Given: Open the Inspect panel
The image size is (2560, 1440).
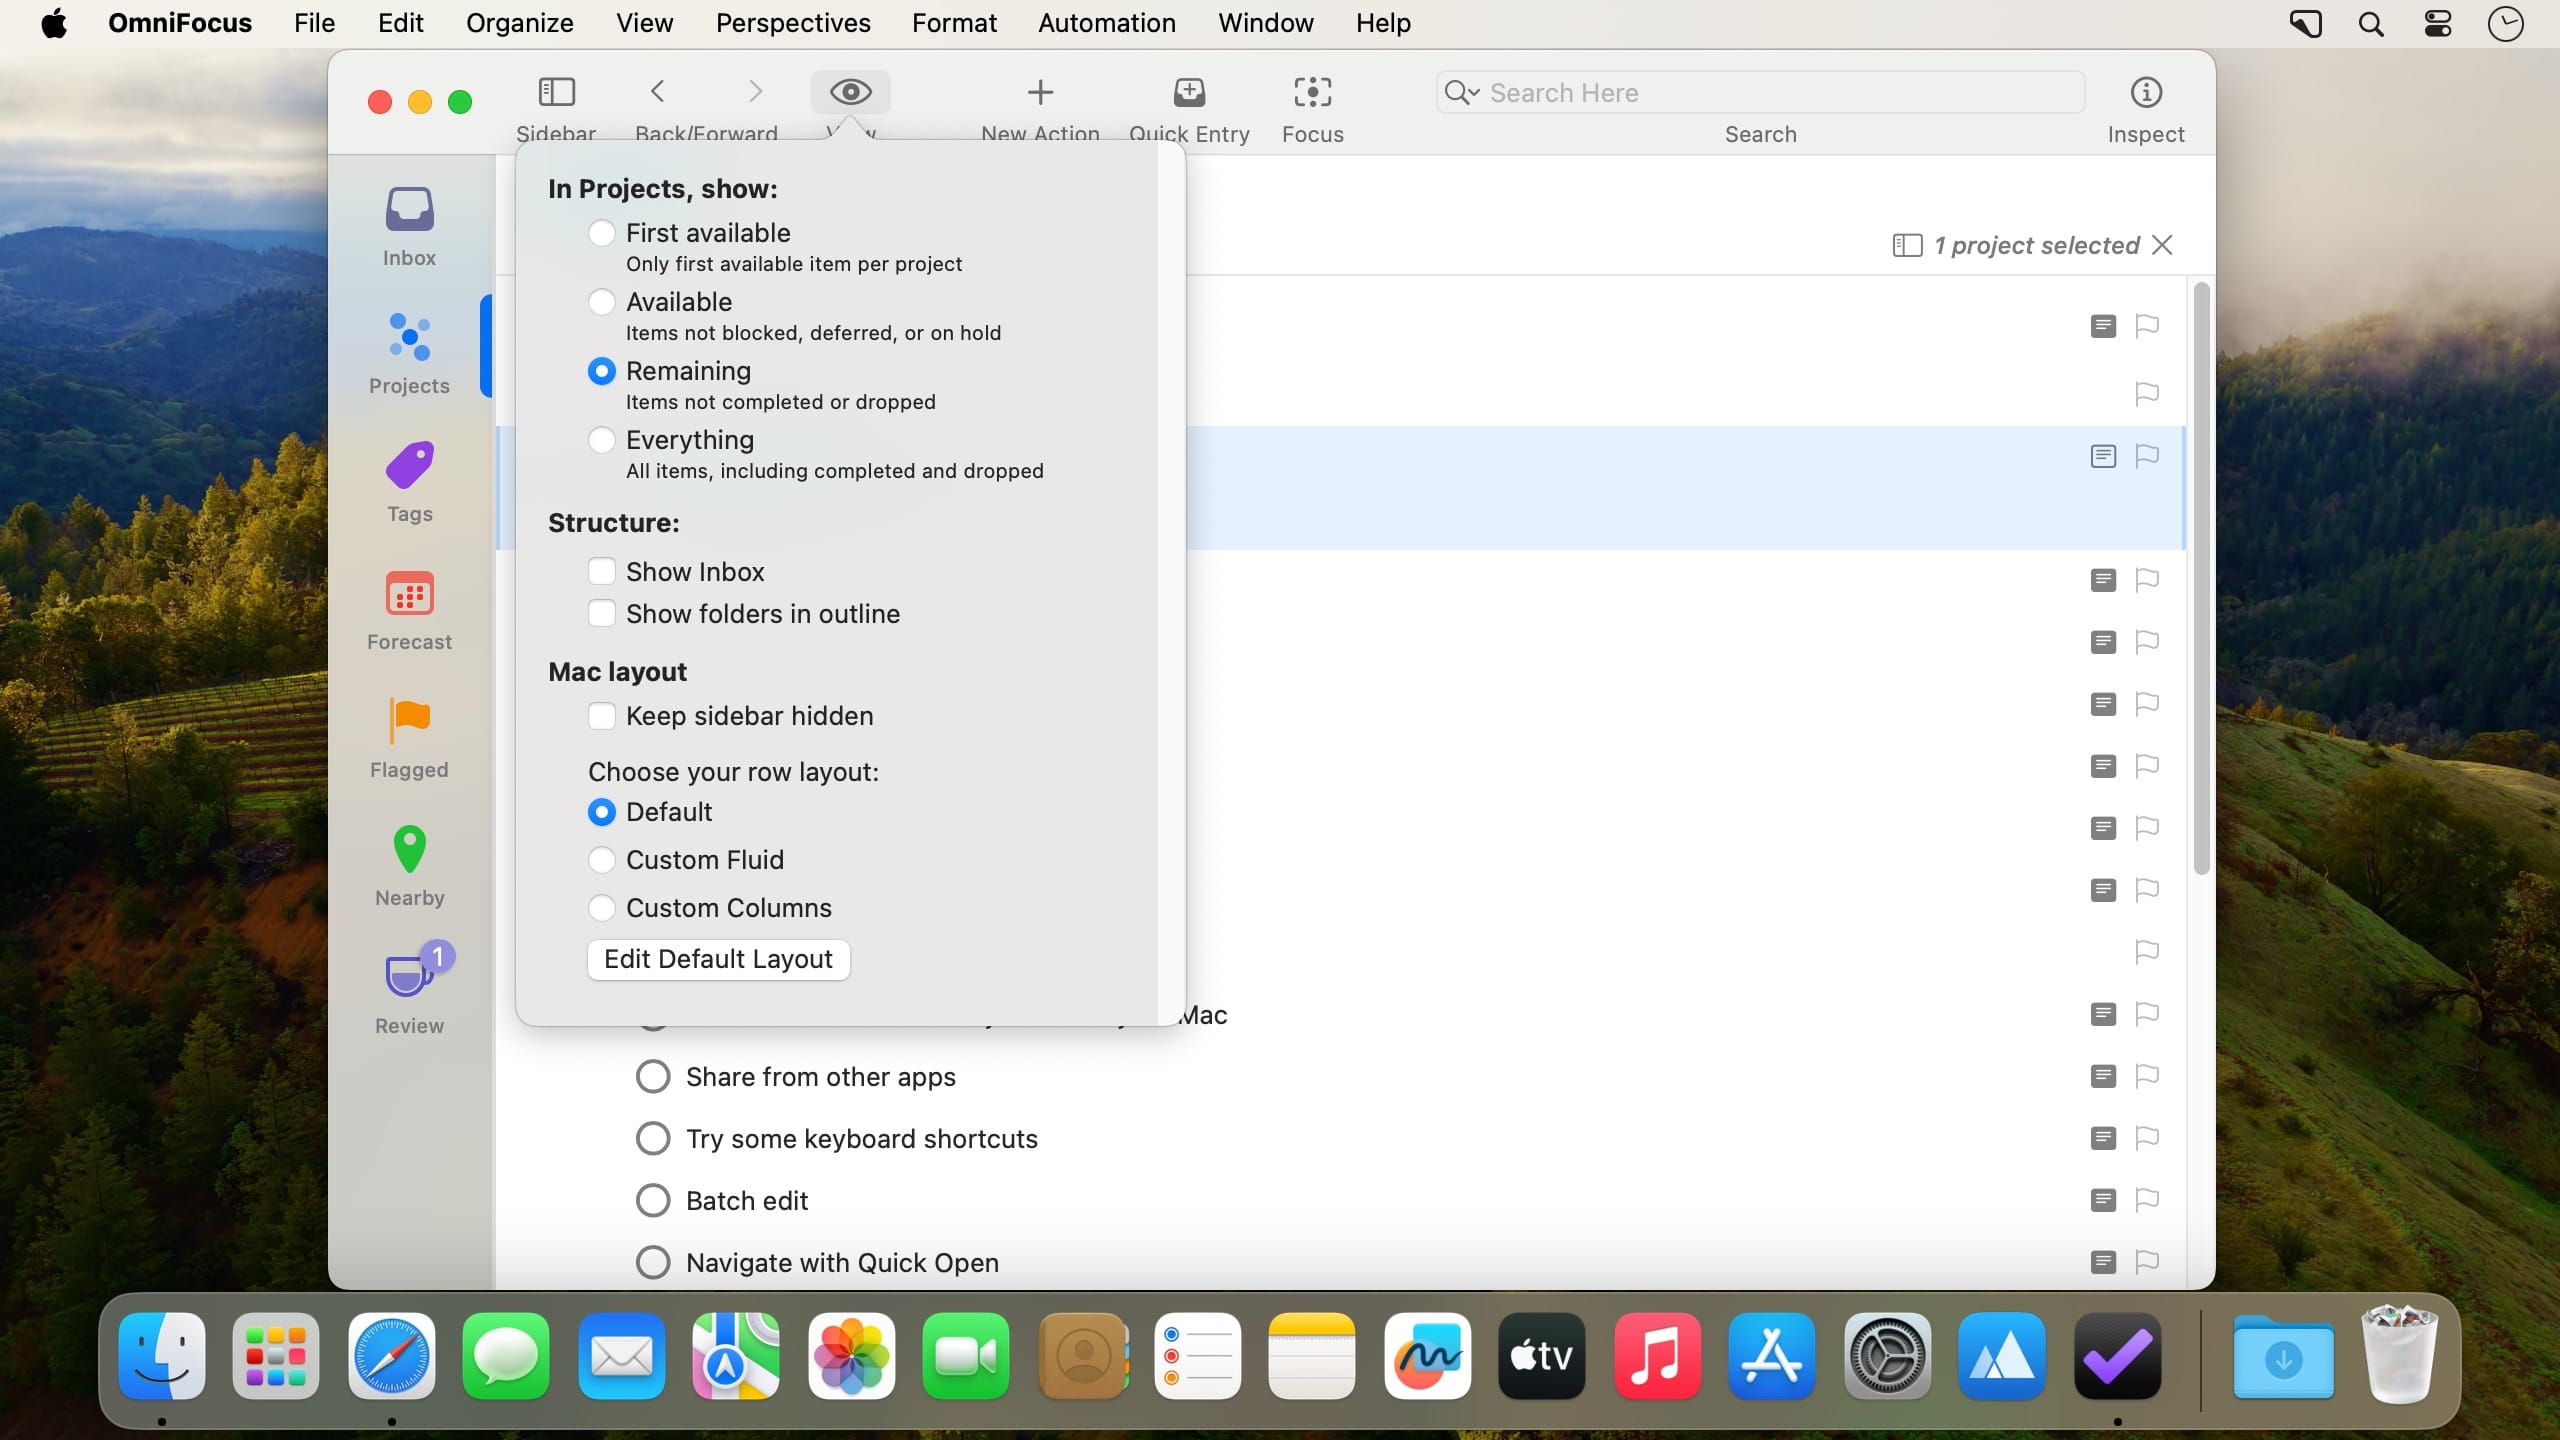Looking at the screenshot, I should 2145,93.
